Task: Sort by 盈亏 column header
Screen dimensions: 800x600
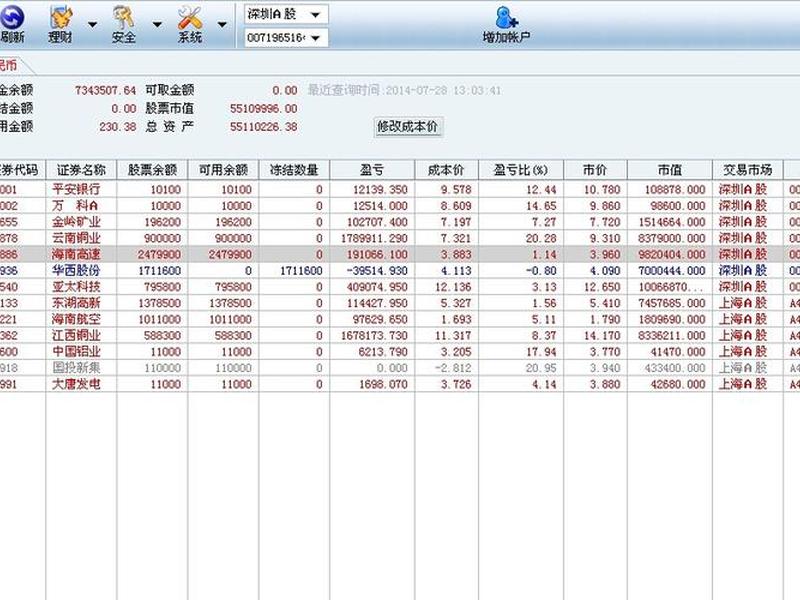Action: (x=372, y=170)
